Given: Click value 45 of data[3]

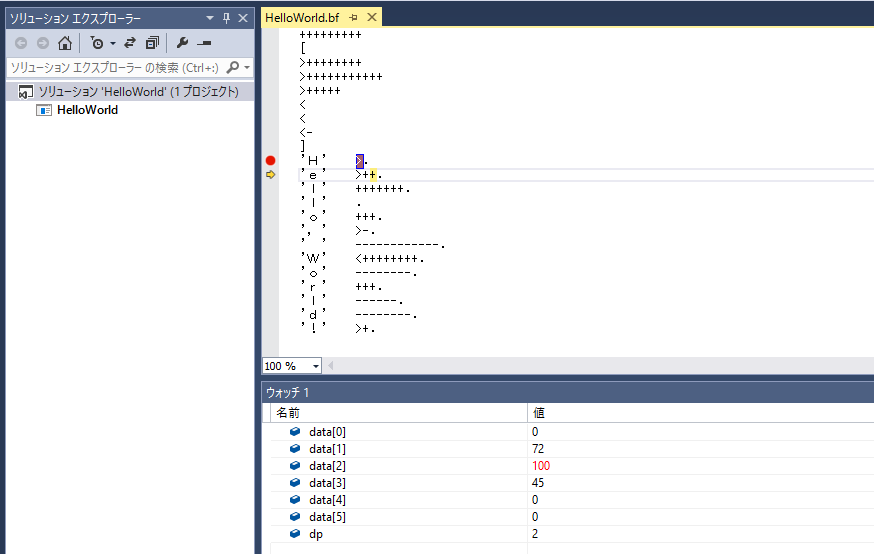Looking at the screenshot, I should [538, 483].
